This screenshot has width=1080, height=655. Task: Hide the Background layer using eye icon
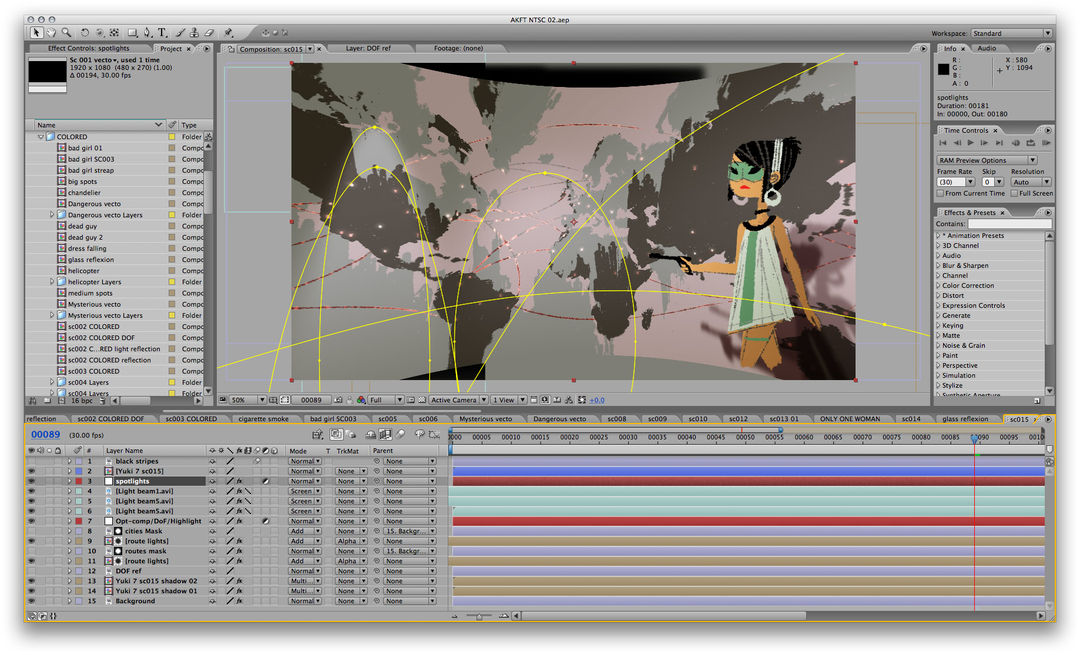30,601
